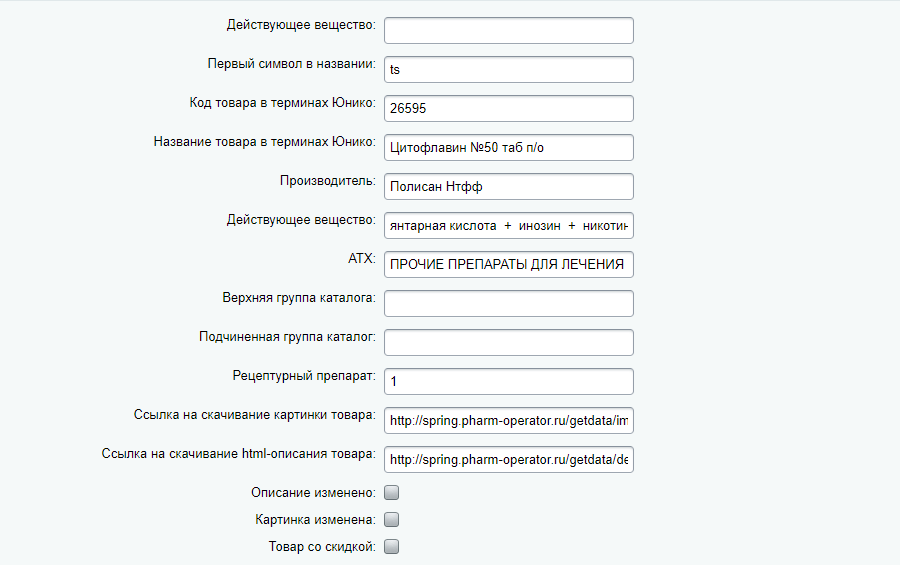Image resolution: width=900 pixels, height=565 pixels.
Task: Click the Ссылка на скачивание картинки товара: label
Action: coord(255,415)
